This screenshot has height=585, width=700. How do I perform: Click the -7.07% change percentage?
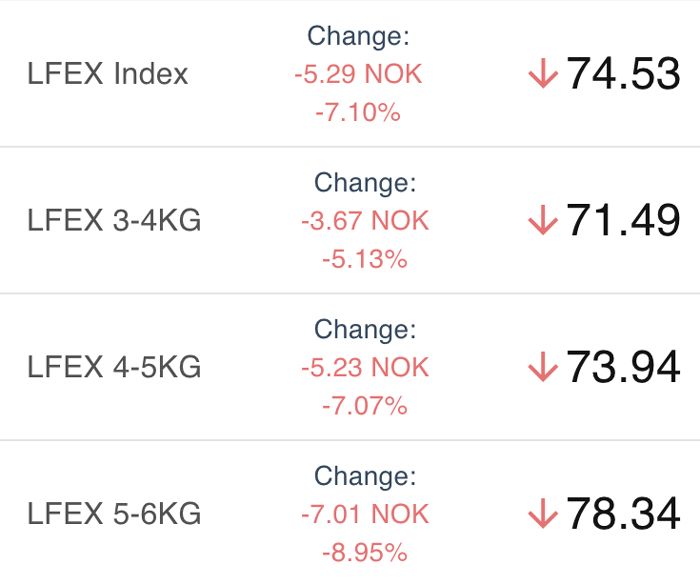pos(365,405)
